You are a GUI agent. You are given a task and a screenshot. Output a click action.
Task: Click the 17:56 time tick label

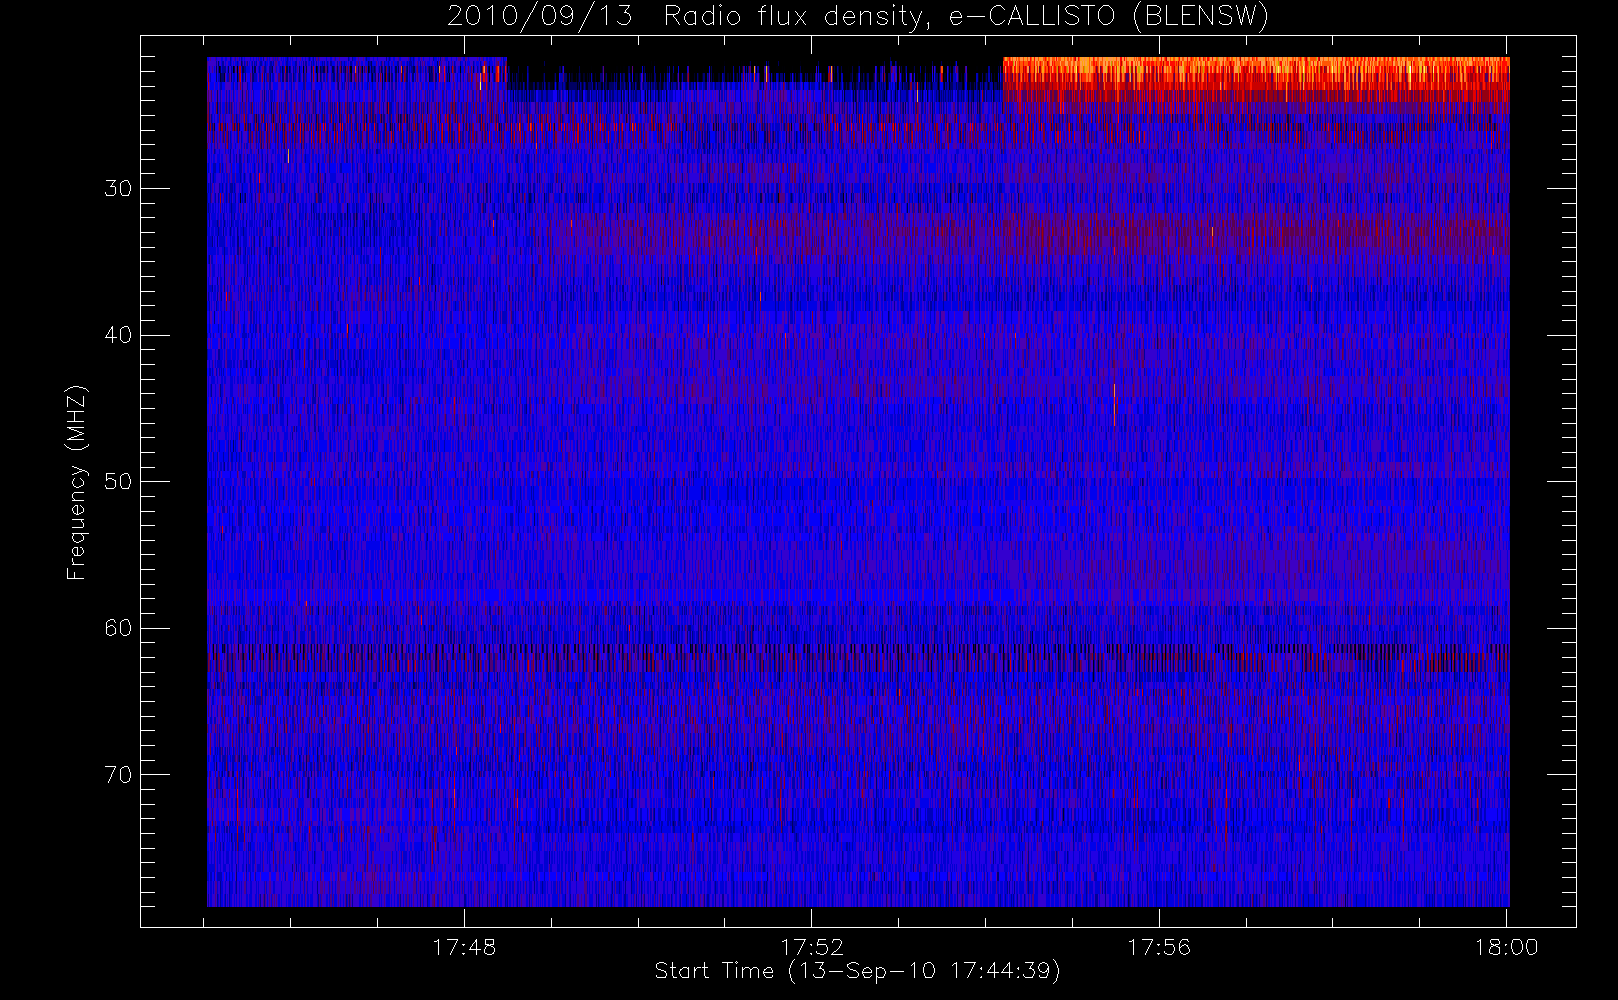coord(1159,947)
